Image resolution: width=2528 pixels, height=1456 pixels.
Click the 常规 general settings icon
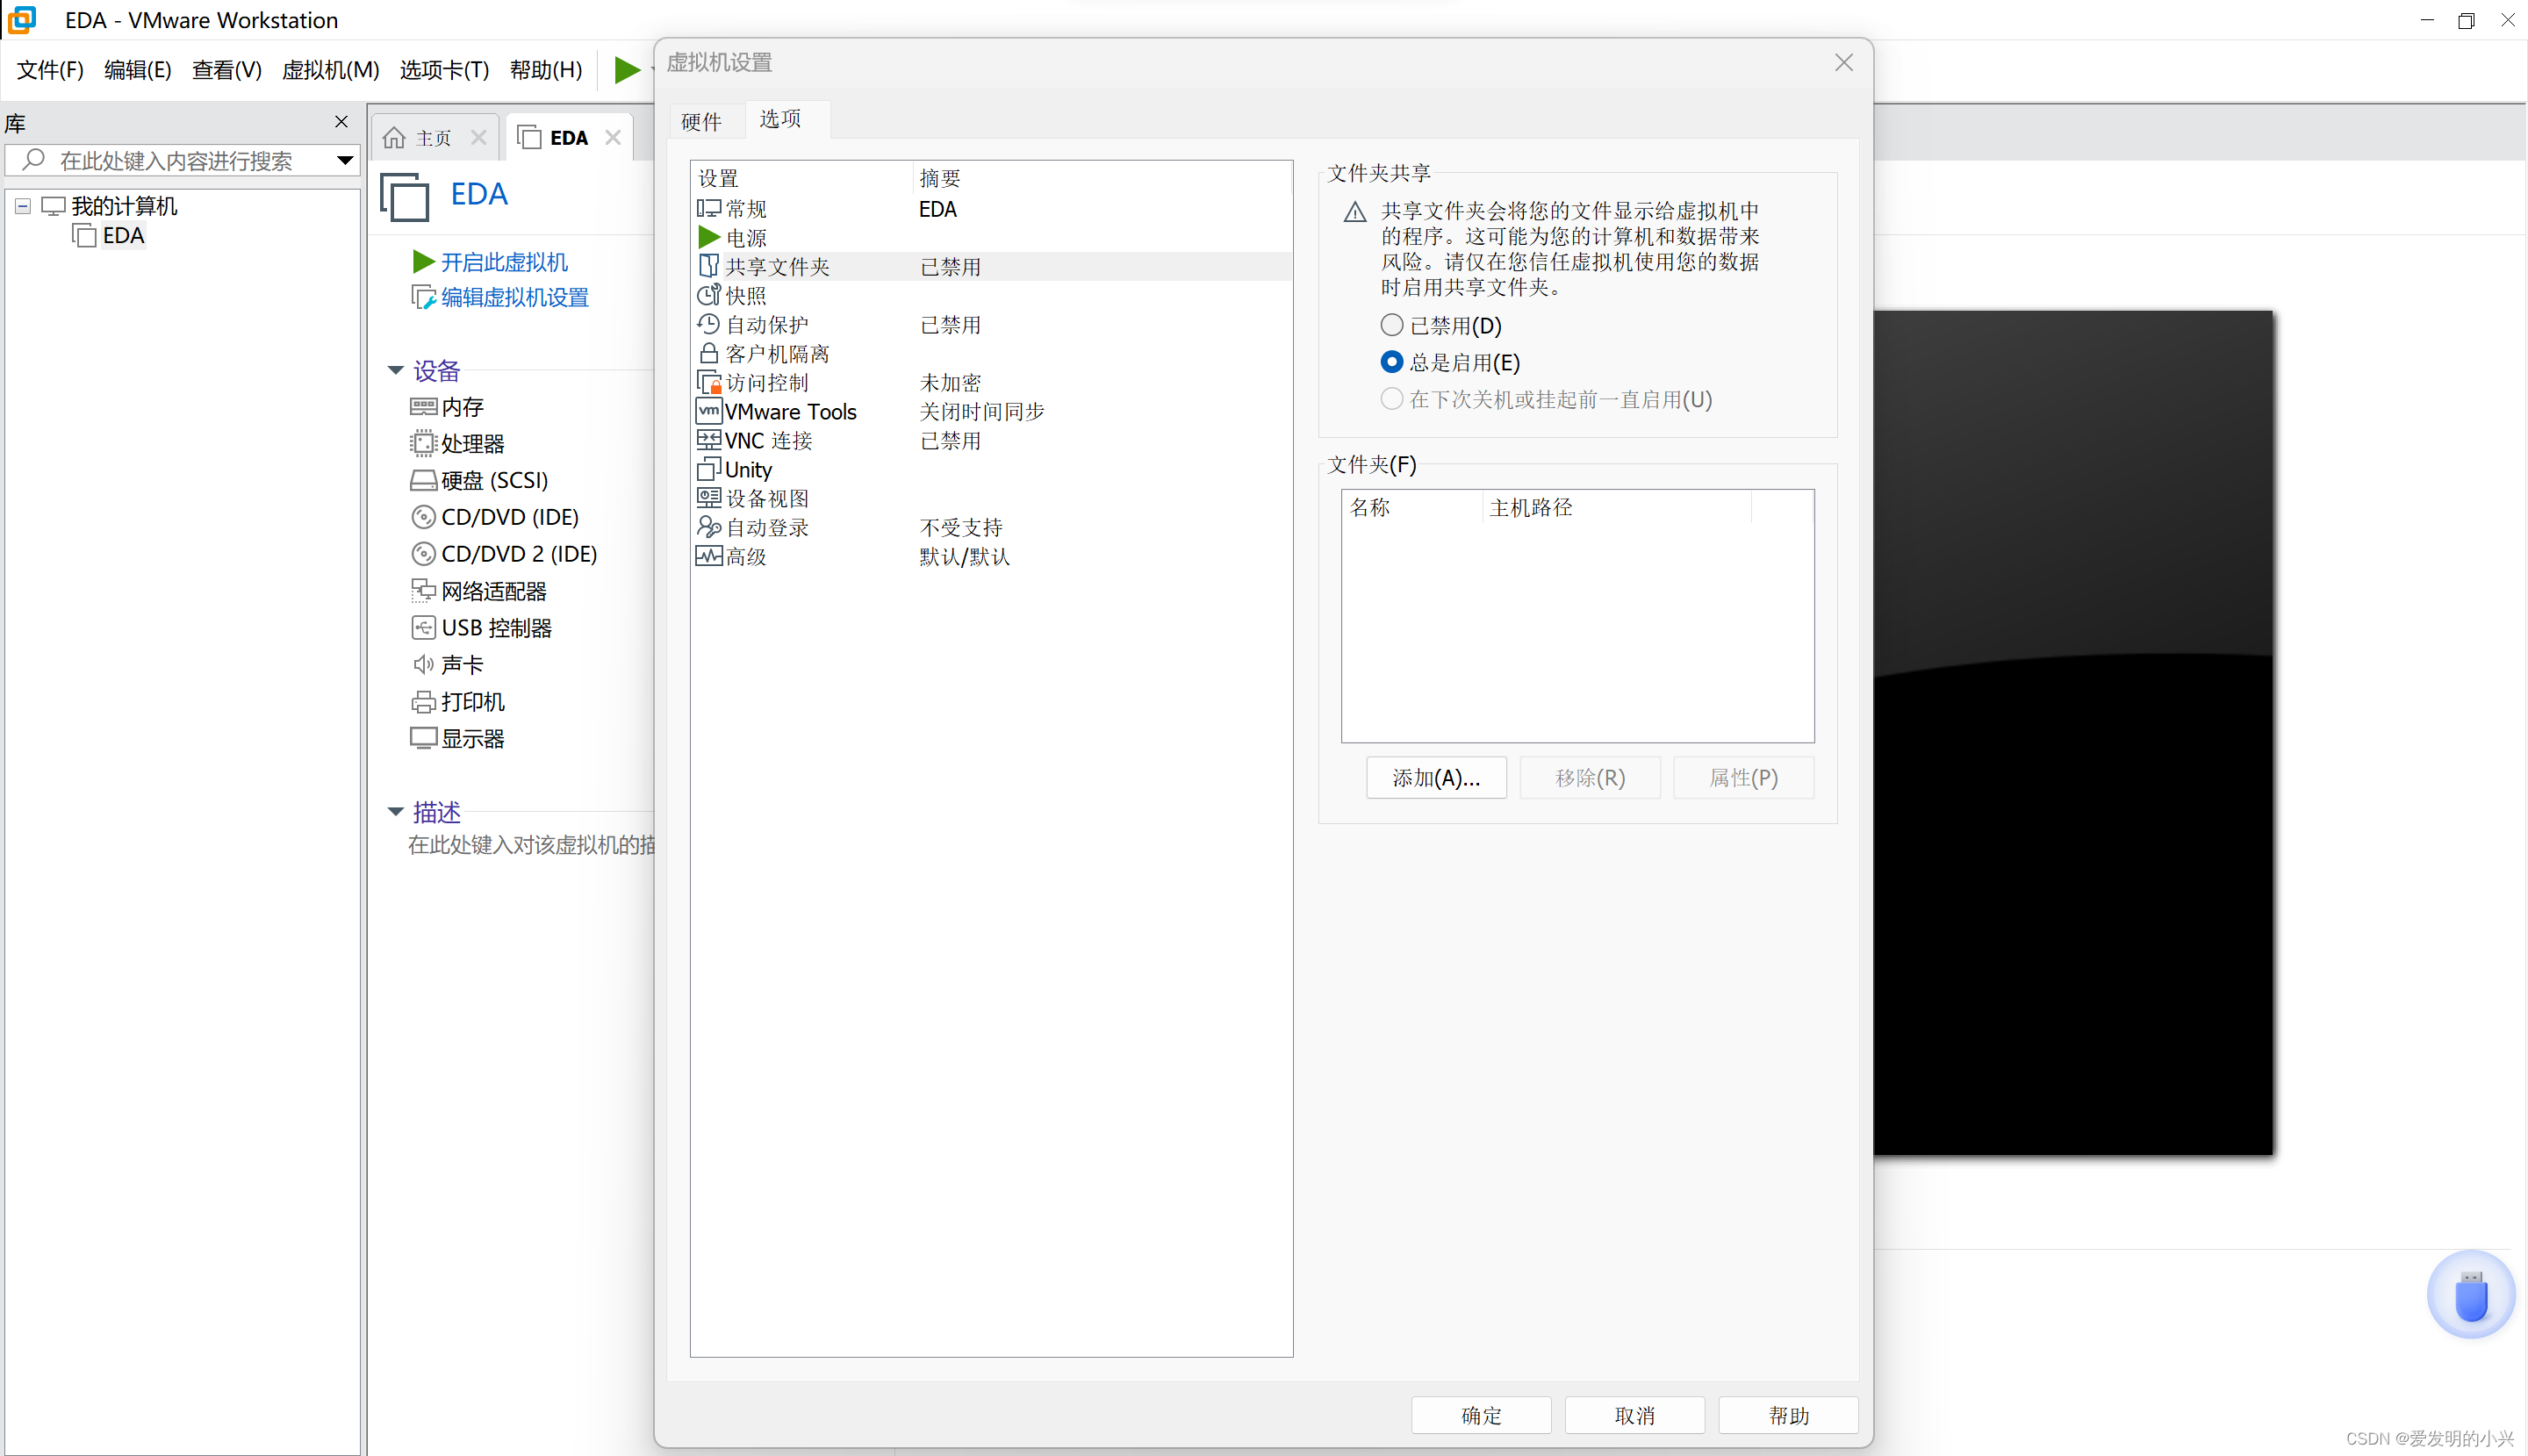[x=709, y=208]
